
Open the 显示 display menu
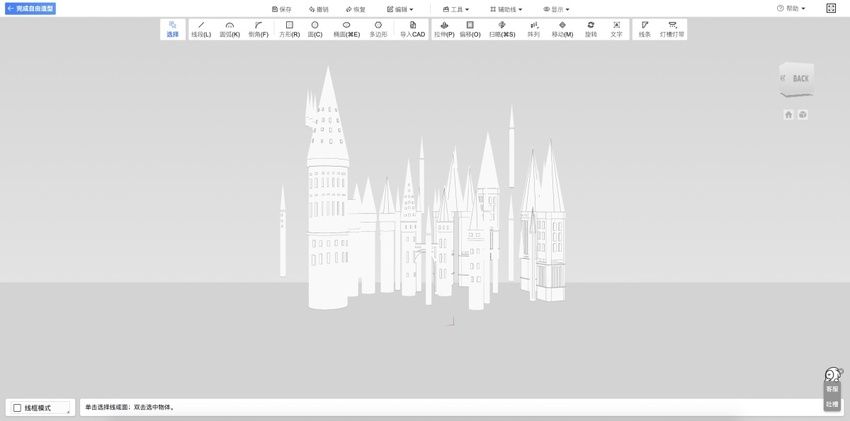556,9
